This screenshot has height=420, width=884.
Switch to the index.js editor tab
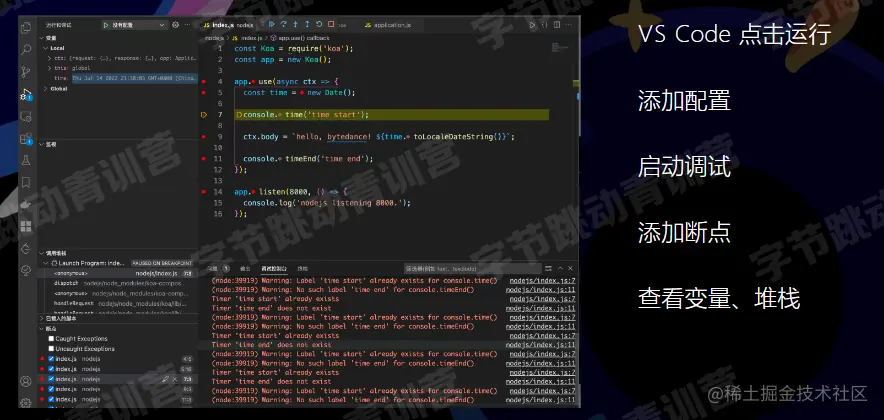tap(227, 25)
